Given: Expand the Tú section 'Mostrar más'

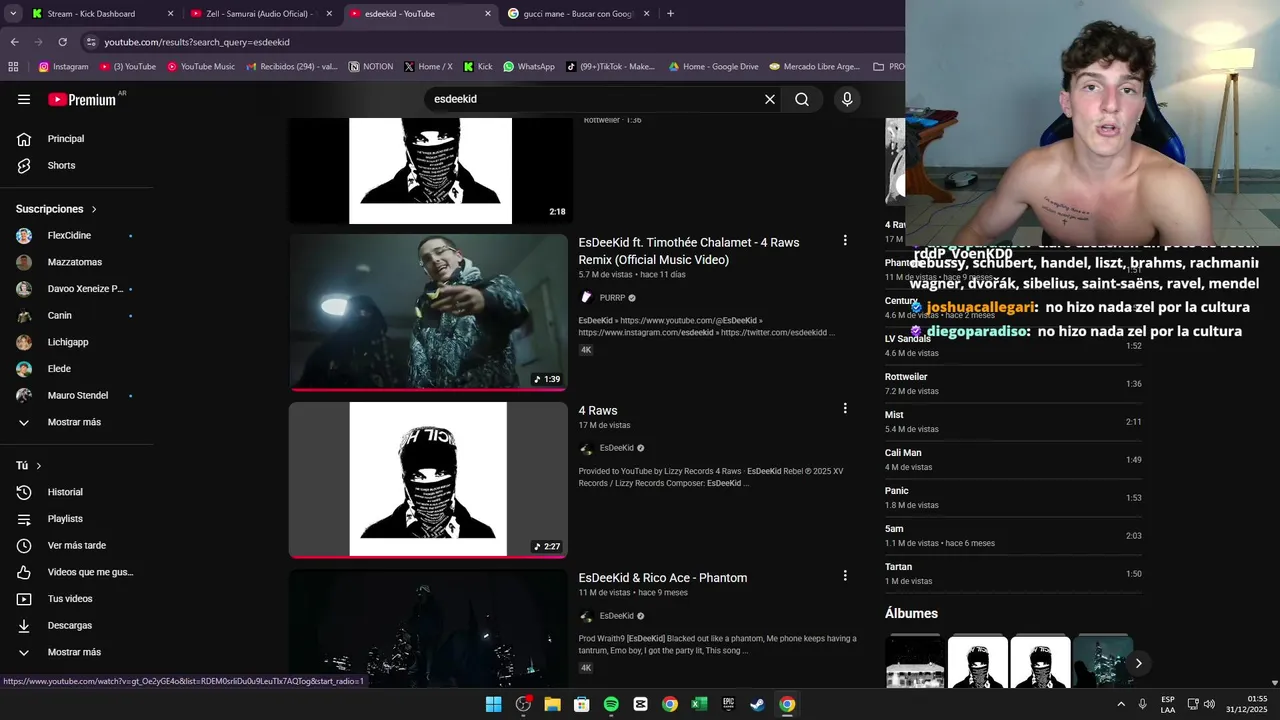Looking at the screenshot, I should (x=76, y=652).
